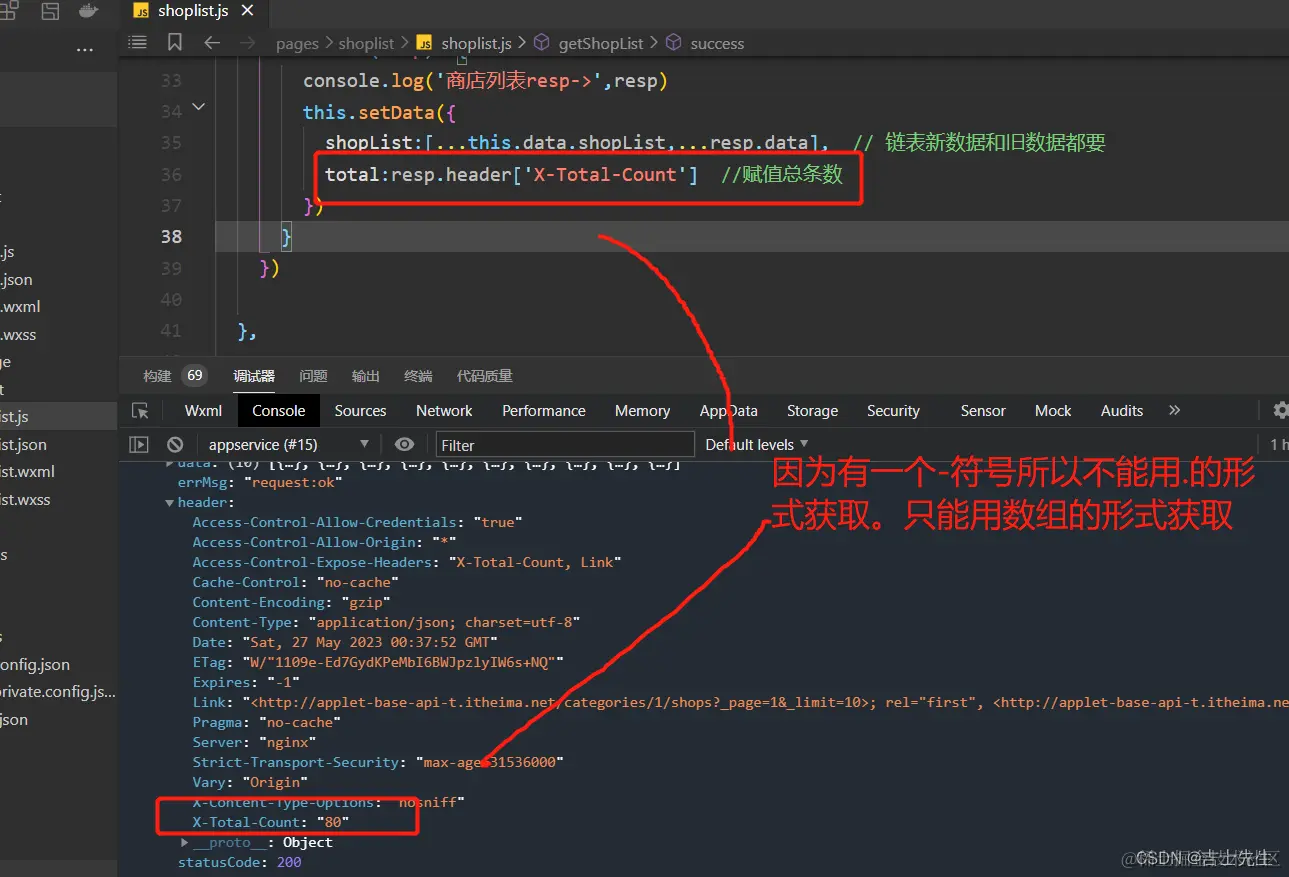Close the shoplist.js editor tab

click(x=247, y=11)
